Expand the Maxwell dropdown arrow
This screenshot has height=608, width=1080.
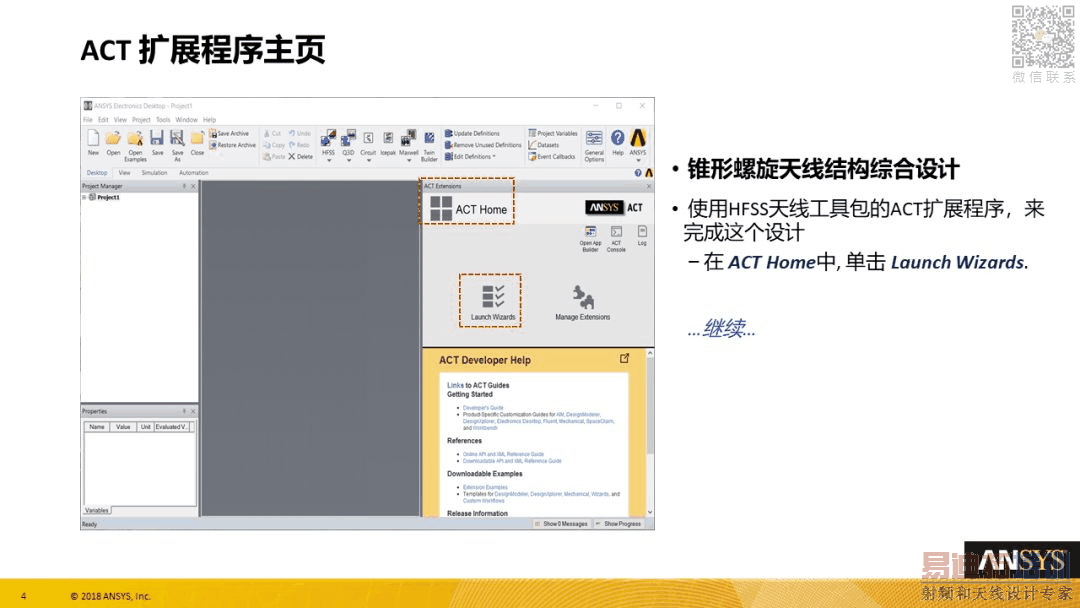pos(408,160)
